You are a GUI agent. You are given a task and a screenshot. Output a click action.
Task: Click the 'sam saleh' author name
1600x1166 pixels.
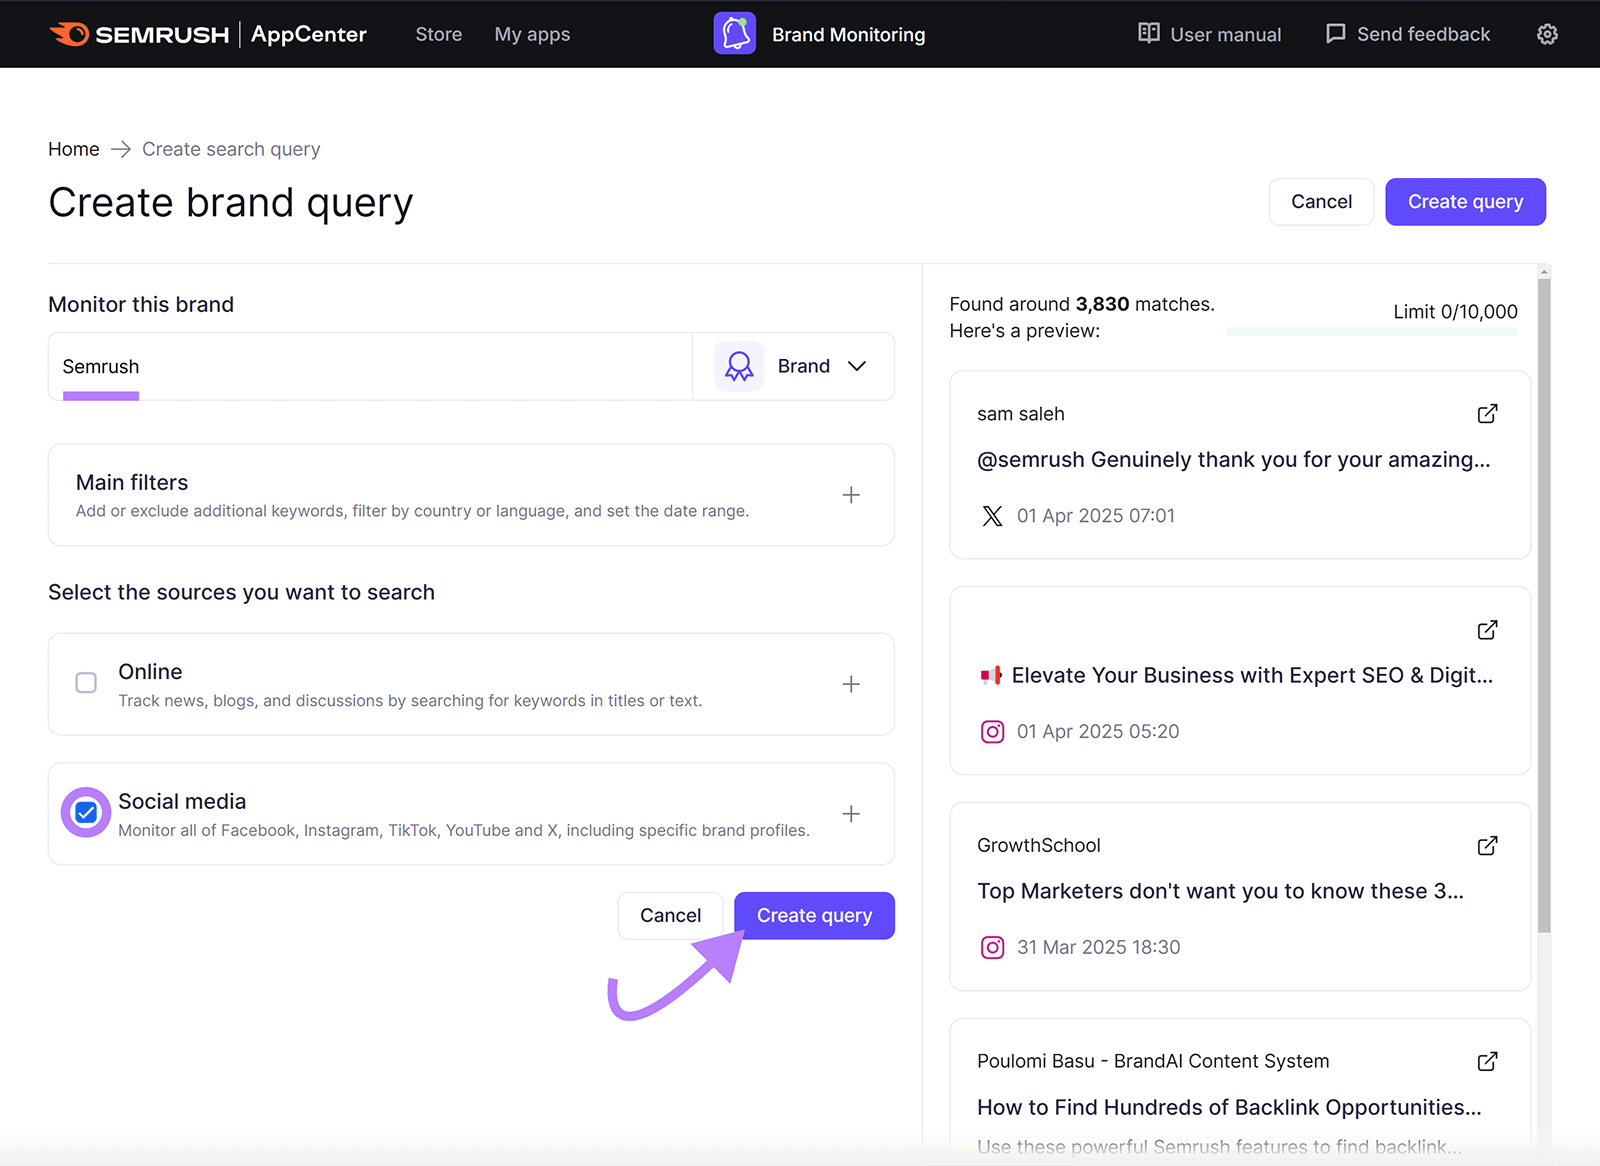coord(1021,414)
